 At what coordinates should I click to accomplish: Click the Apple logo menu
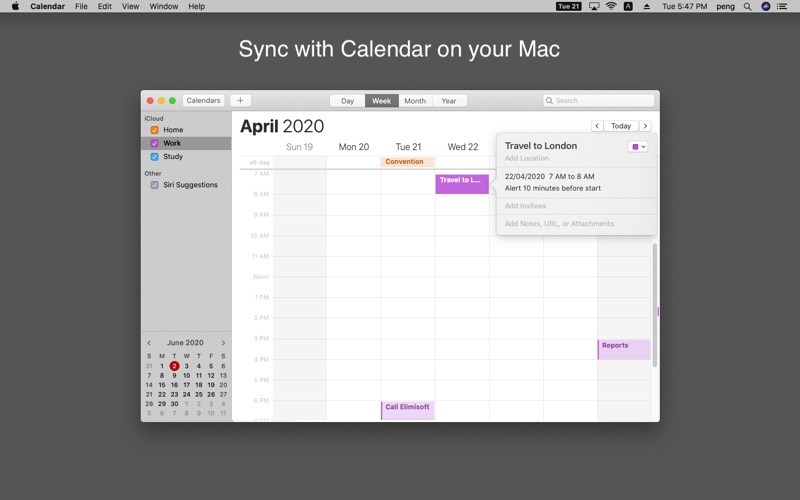(15, 6)
